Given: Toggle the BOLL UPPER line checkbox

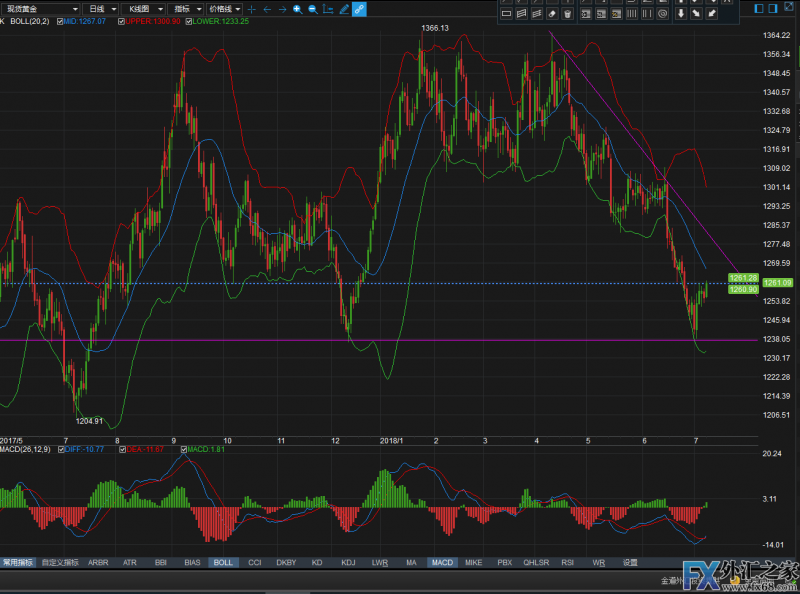Looking at the screenshot, I should (120, 20).
